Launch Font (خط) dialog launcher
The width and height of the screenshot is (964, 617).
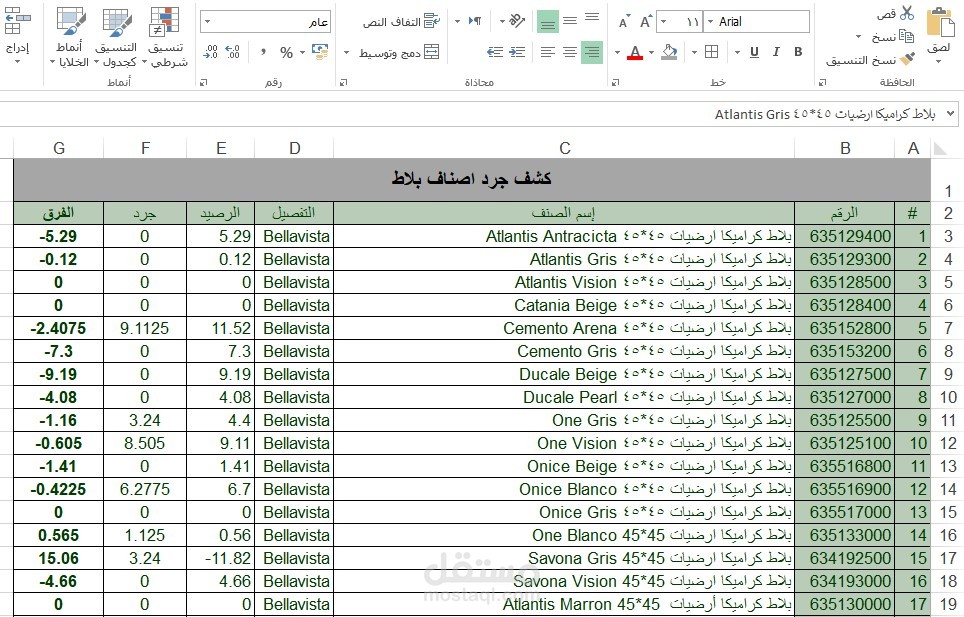click(x=615, y=82)
